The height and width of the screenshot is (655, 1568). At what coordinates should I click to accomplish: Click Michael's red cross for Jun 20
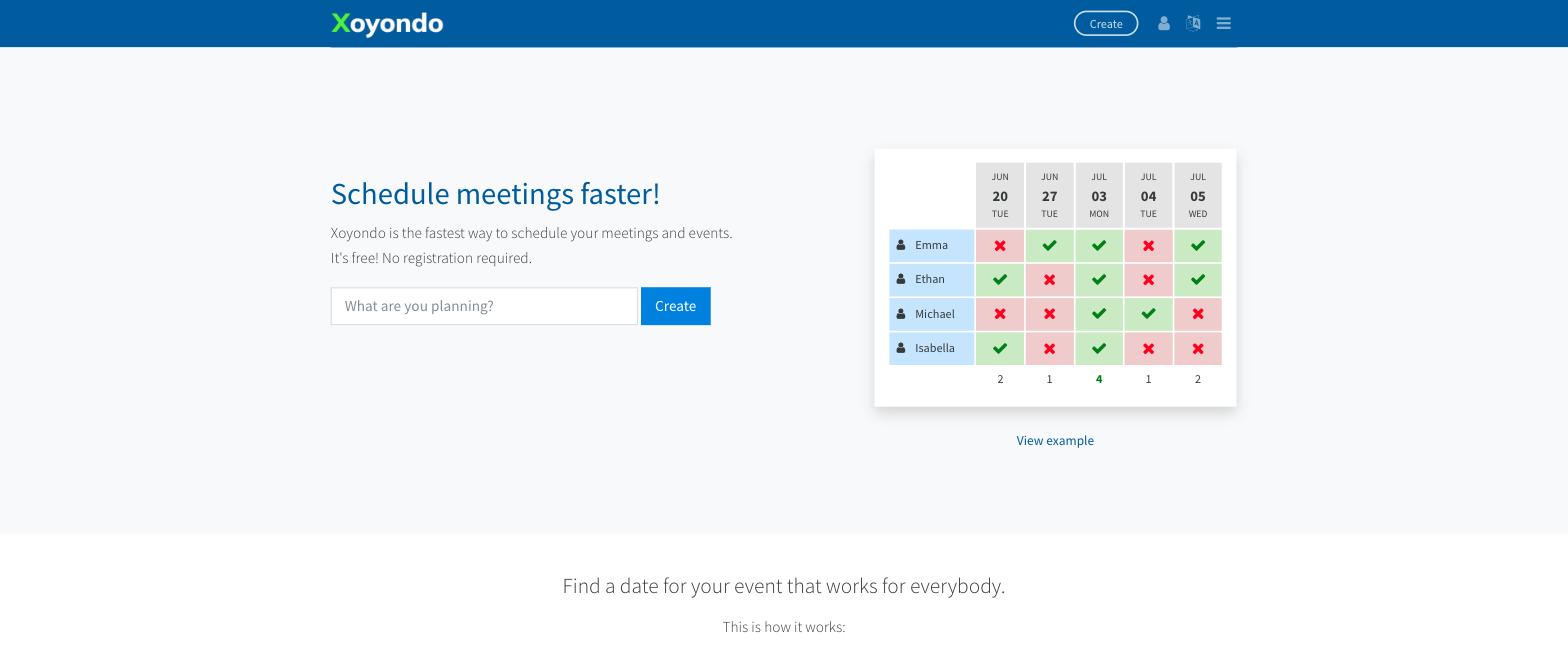coord(1000,314)
